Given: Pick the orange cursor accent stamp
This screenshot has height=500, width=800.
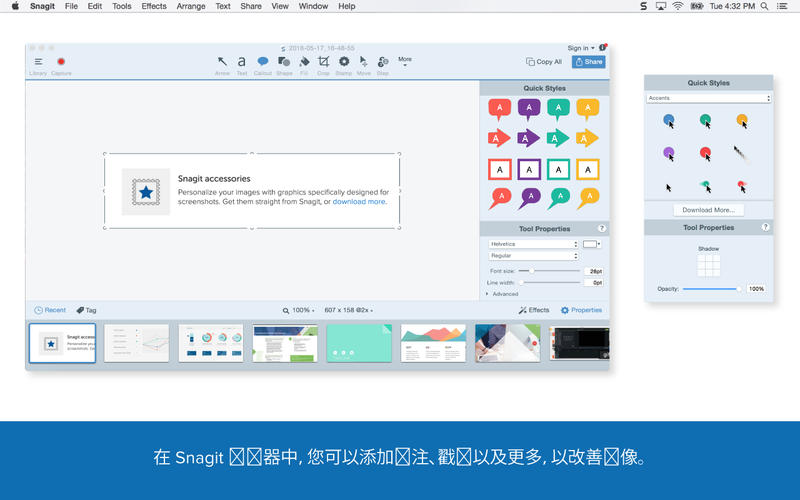Looking at the screenshot, I should (742, 121).
